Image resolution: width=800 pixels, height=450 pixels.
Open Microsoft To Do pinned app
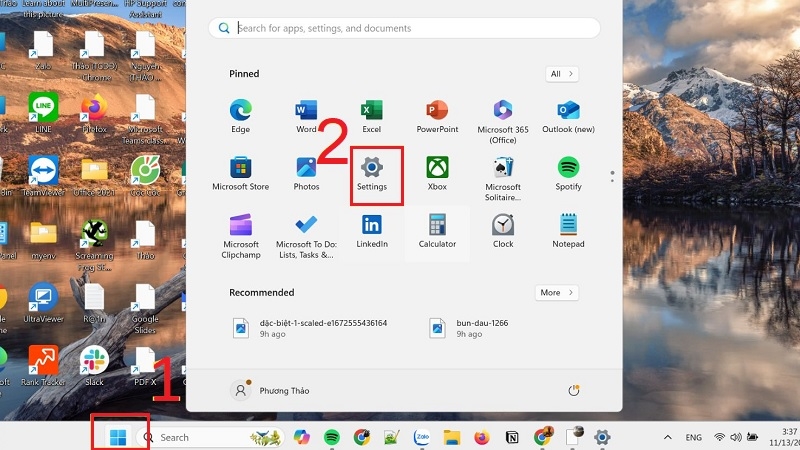pyautogui.click(x=306, y=236)
